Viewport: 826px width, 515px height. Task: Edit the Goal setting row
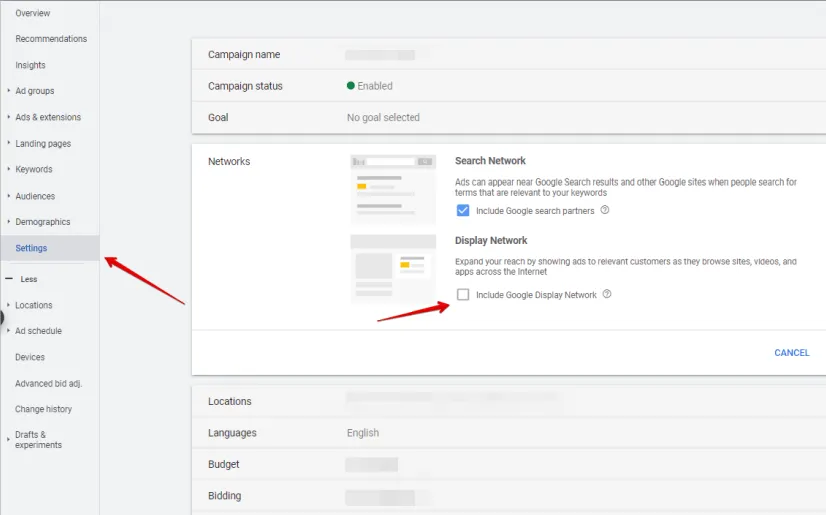[x=509, y=117]
